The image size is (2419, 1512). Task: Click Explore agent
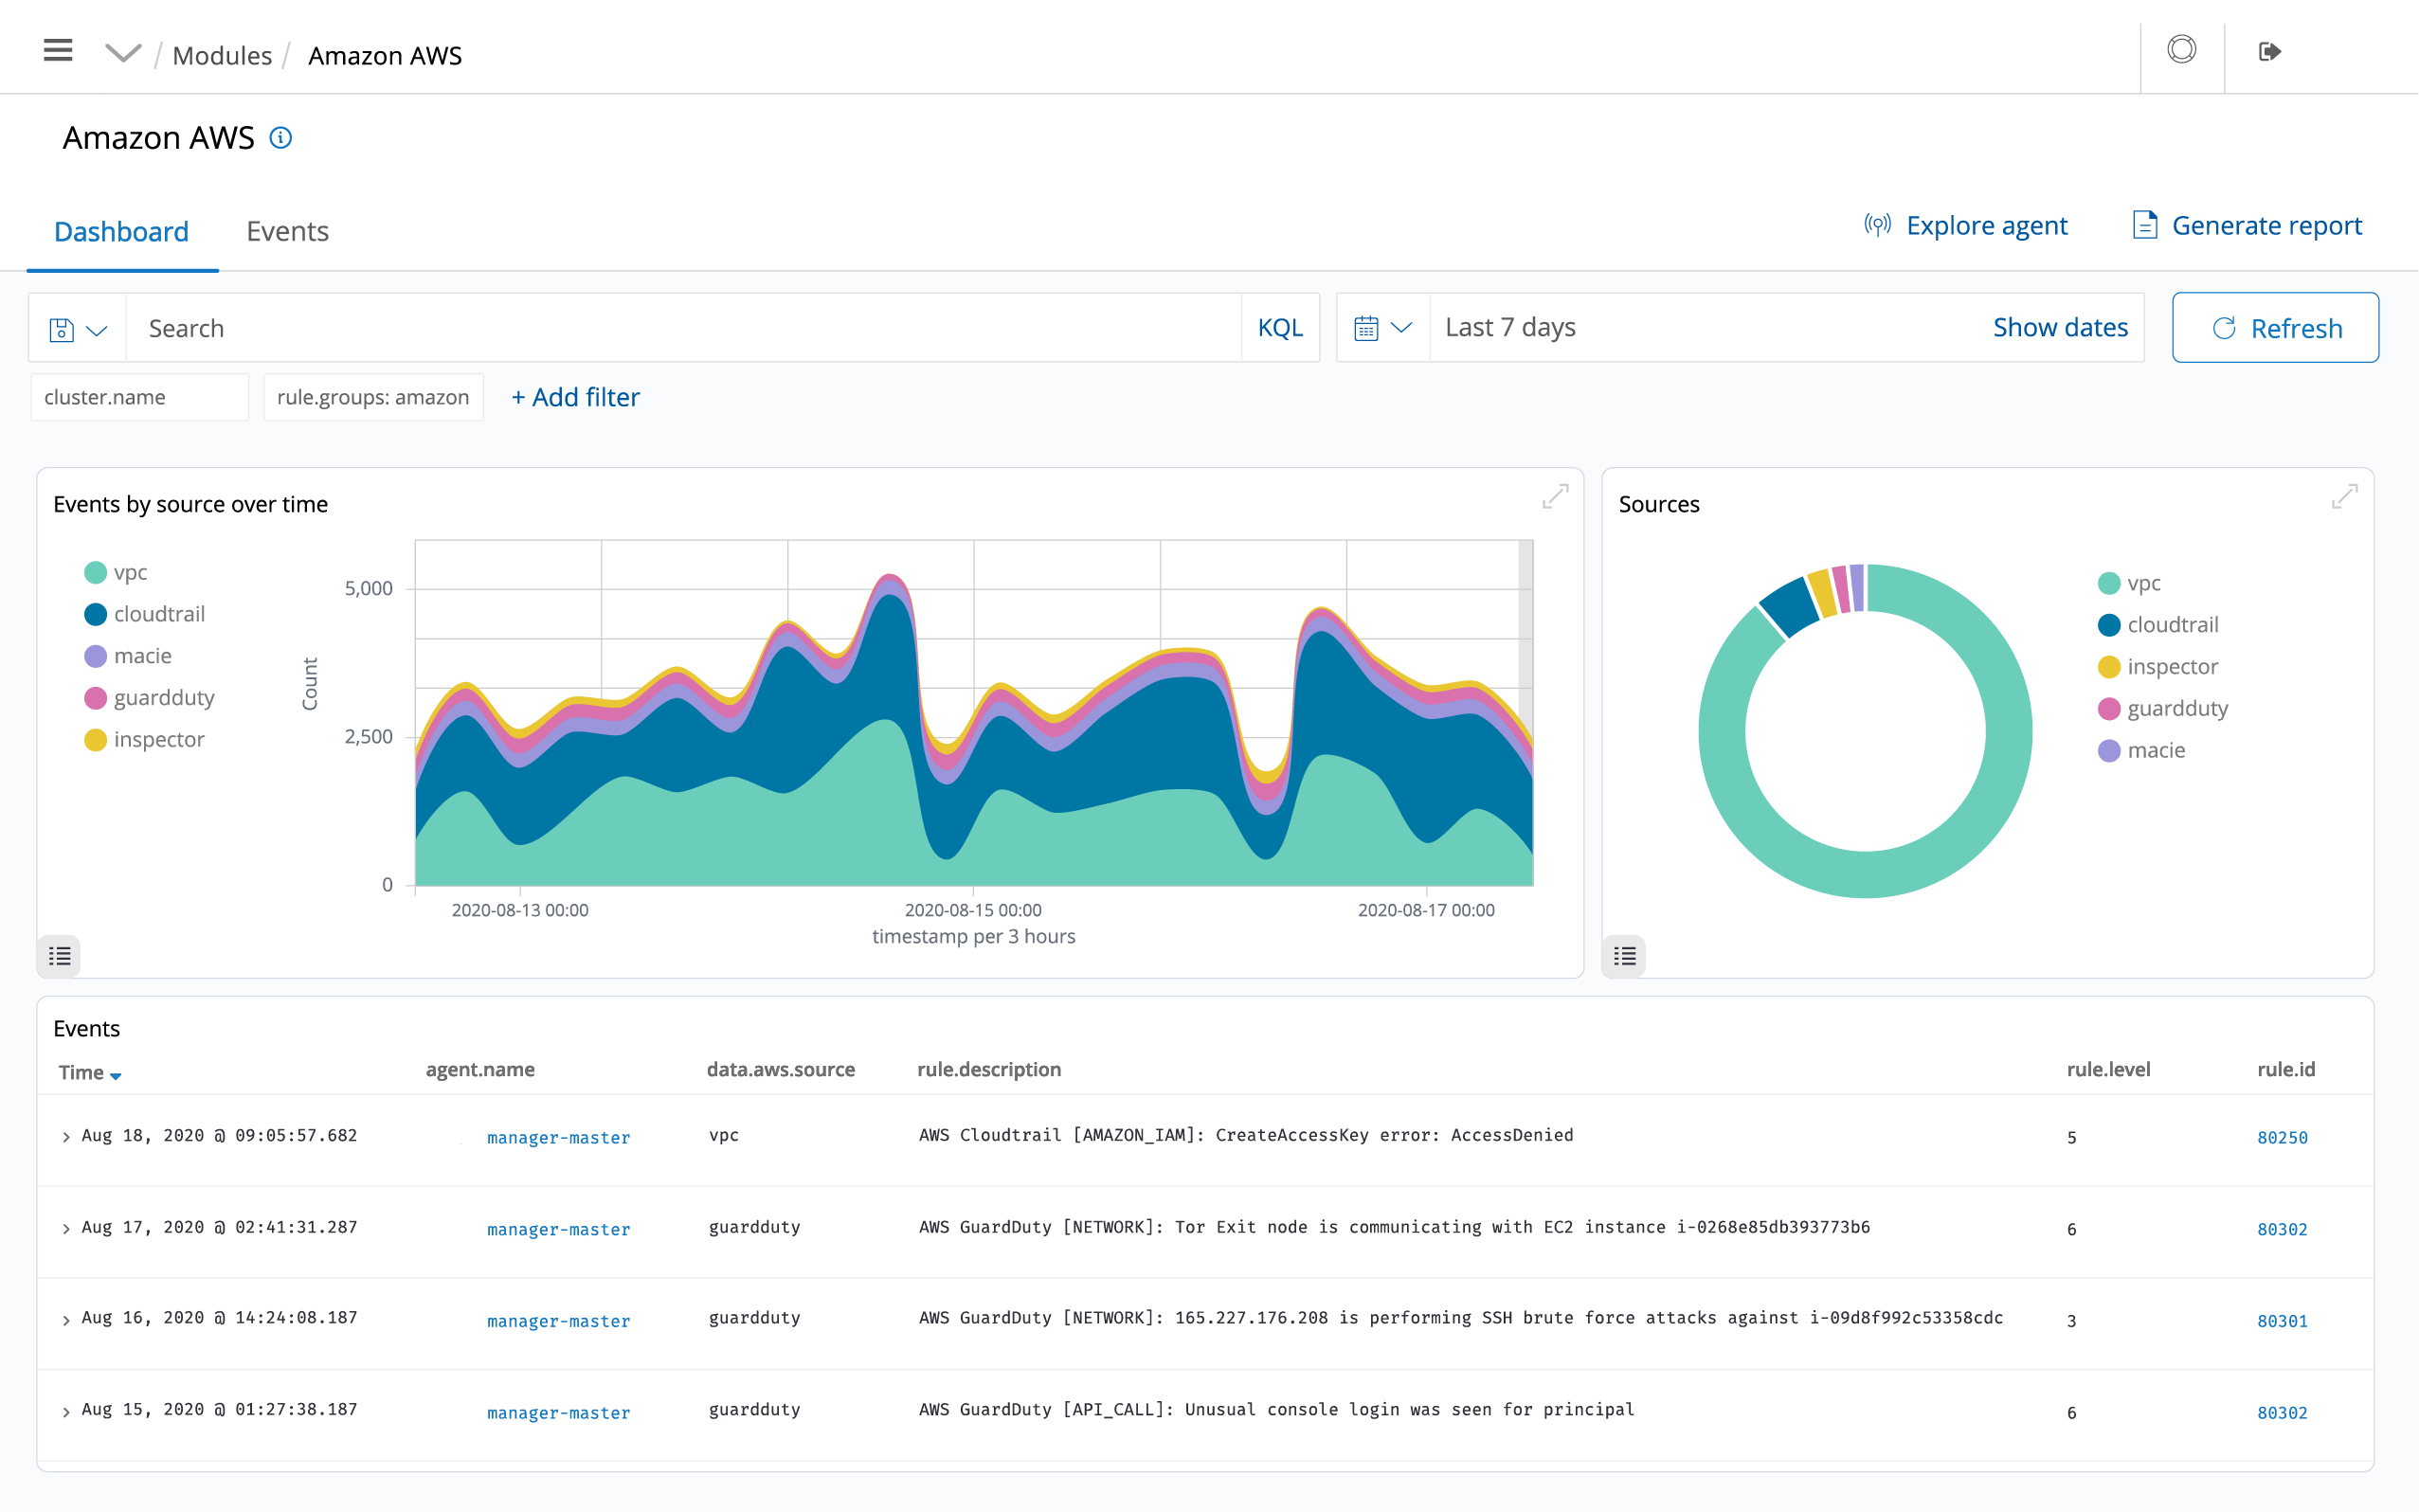coord(1966,225)
